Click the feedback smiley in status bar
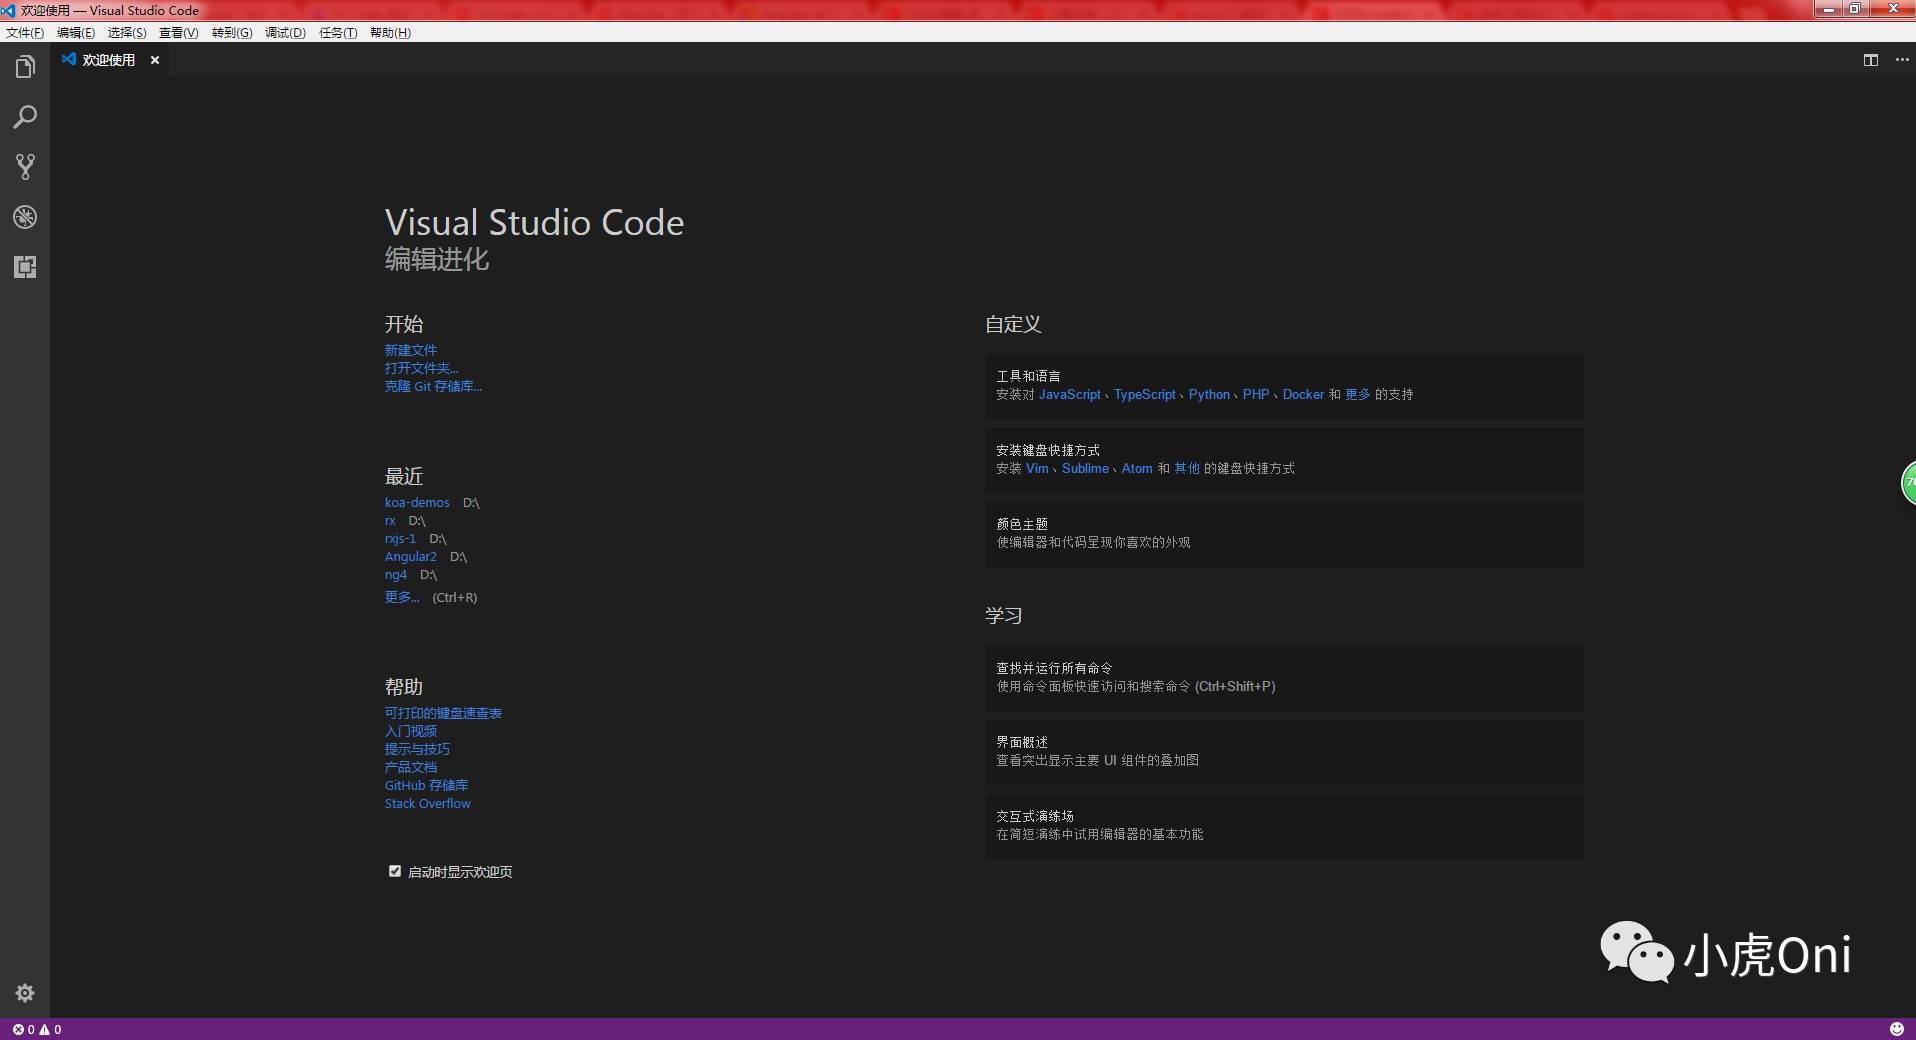This screenshot has height=1040, width=1916. coord(1896,1029)
